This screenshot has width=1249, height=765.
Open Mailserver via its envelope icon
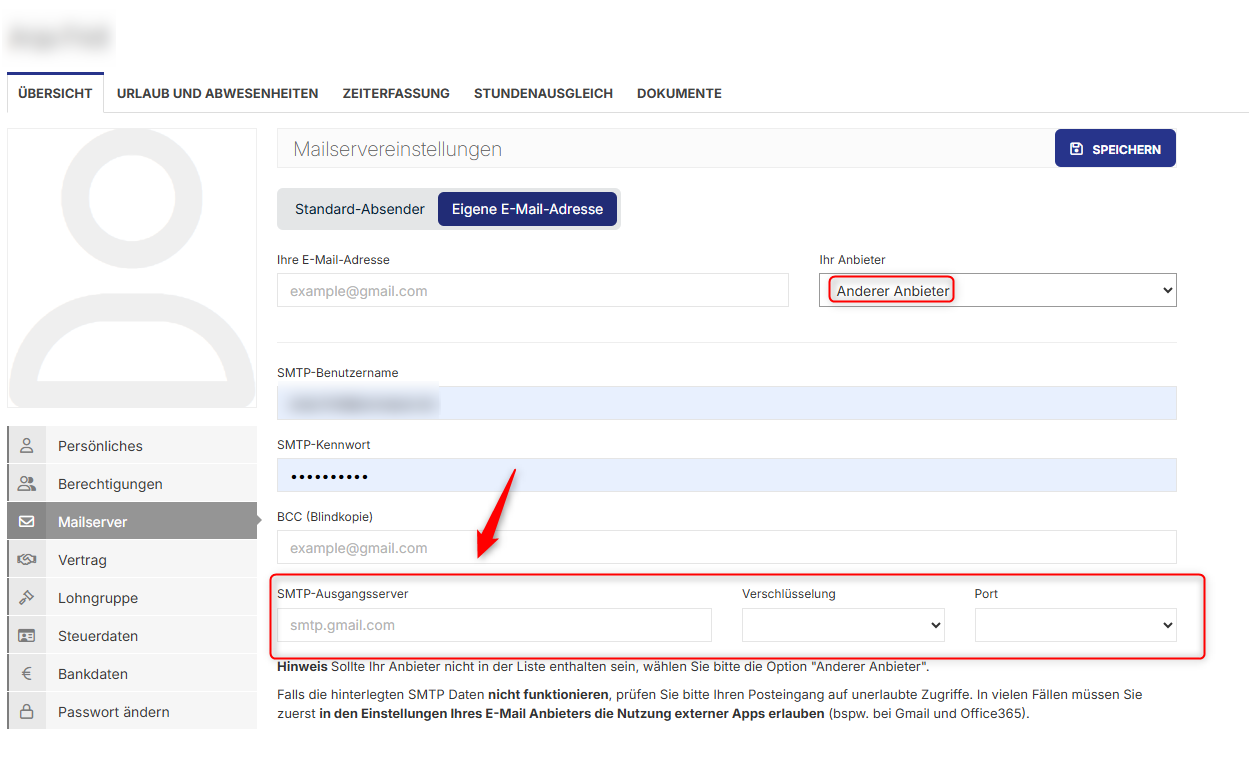pos(26,520)
